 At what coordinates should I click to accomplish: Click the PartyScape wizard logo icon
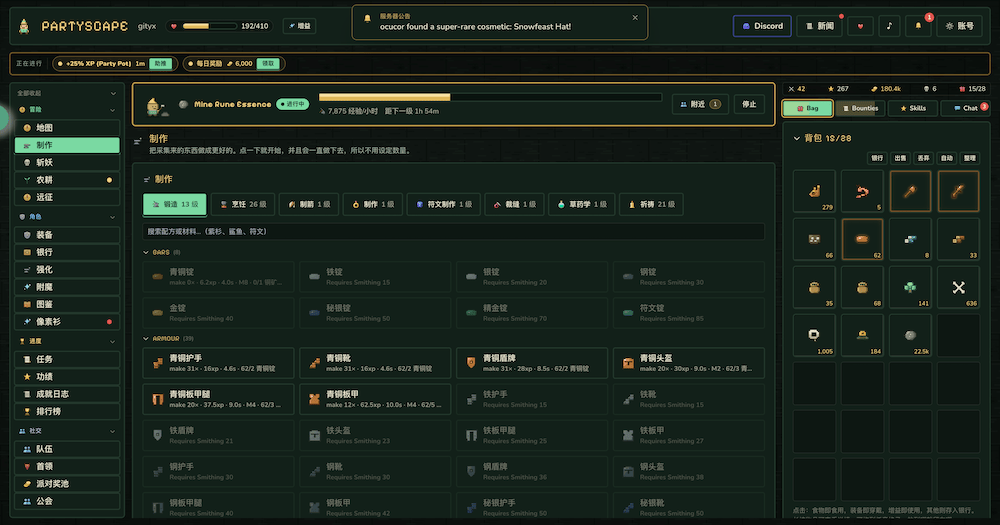[x=24, y=26]
